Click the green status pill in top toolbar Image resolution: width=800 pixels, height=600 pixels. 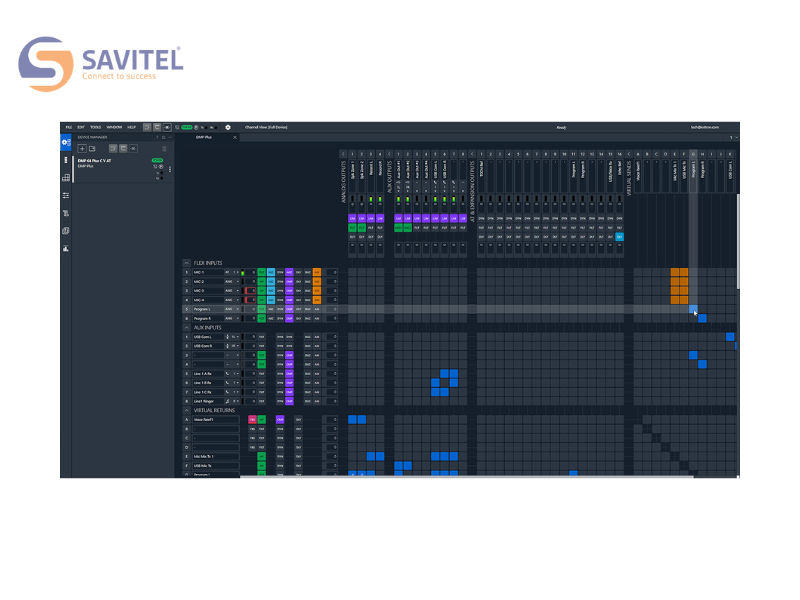click(187, 127)
